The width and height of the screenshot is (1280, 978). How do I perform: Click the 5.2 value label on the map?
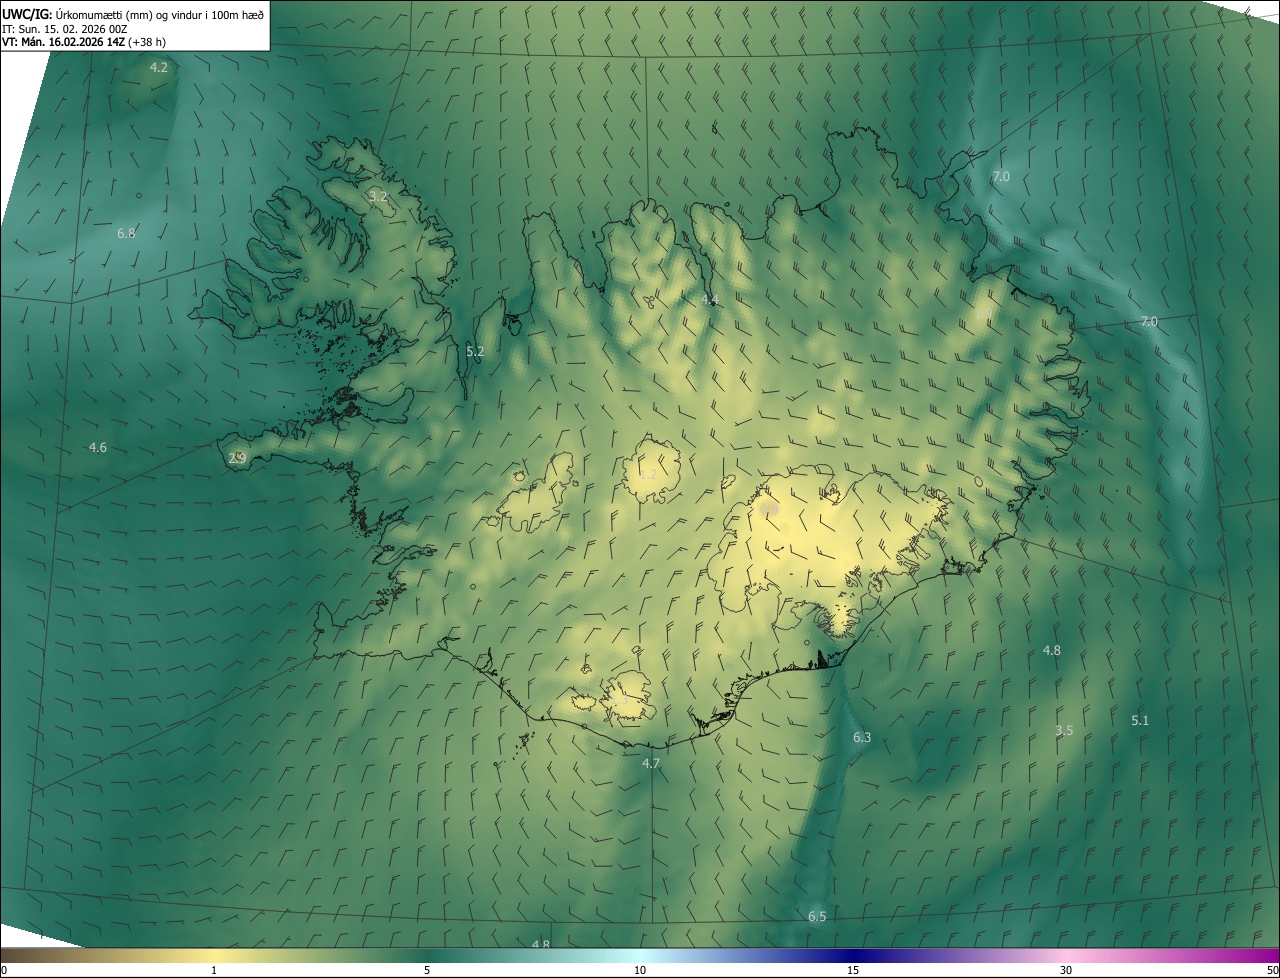[475, 351]
